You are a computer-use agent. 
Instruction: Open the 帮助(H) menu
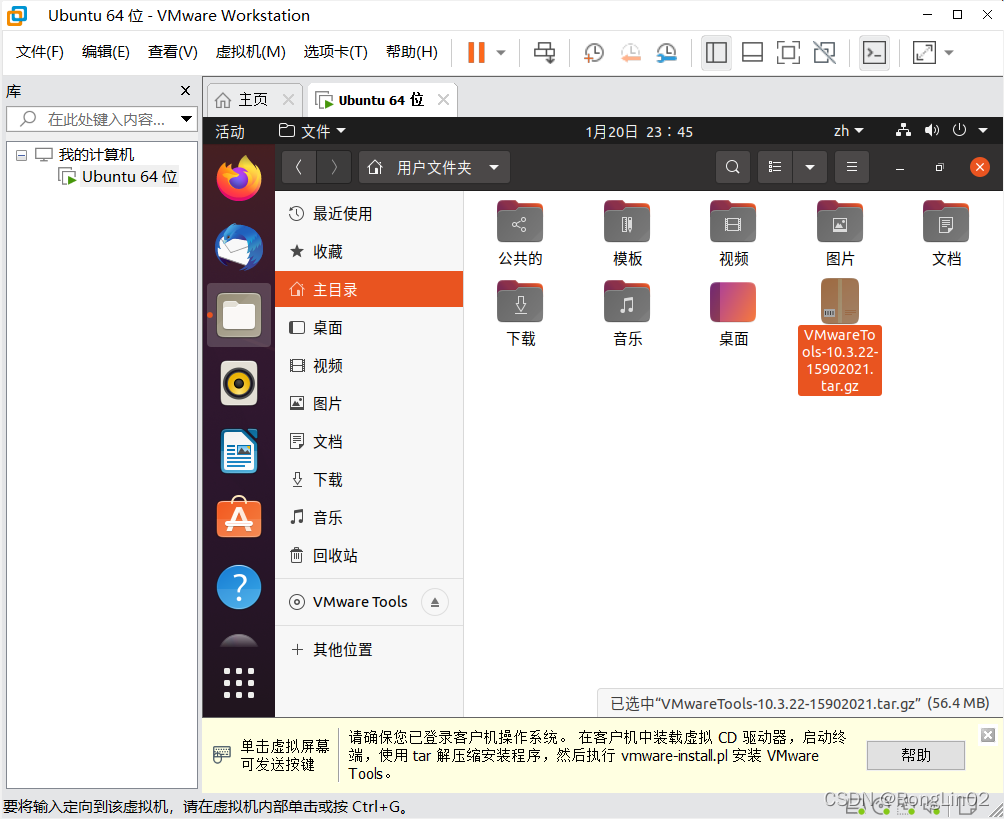pyautogui.click(x=412, y=52)
